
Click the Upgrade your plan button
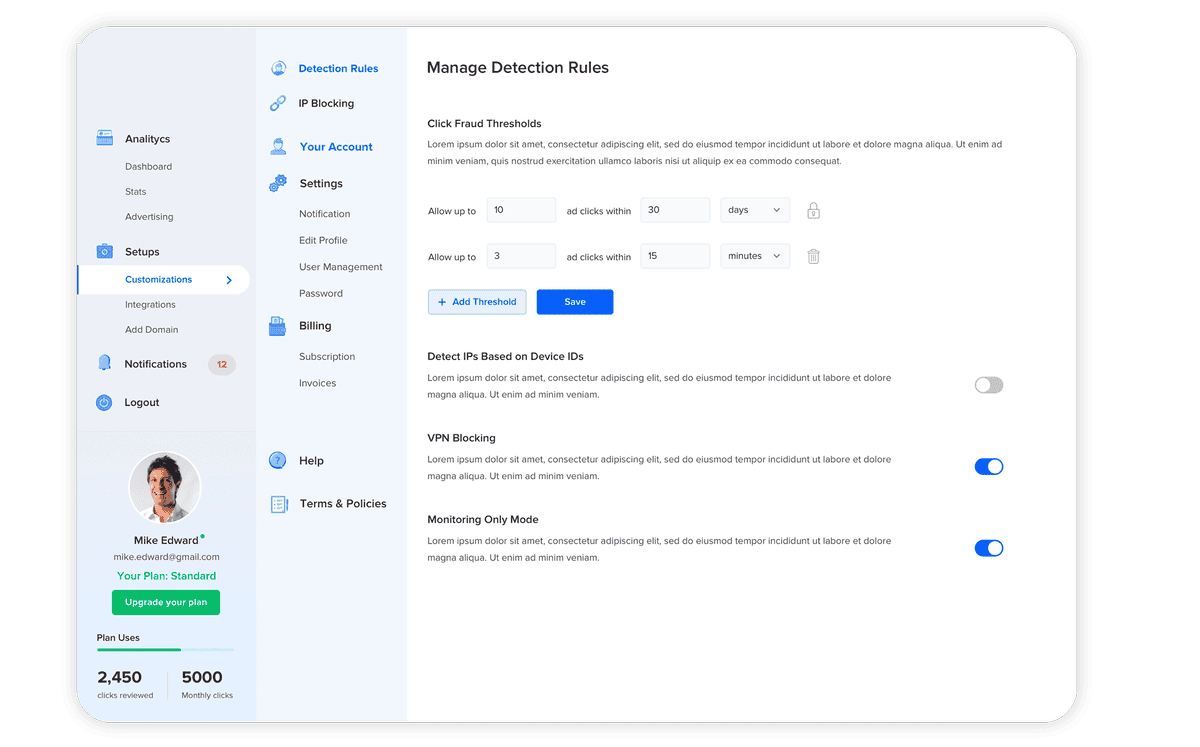(x=166, y=602)
